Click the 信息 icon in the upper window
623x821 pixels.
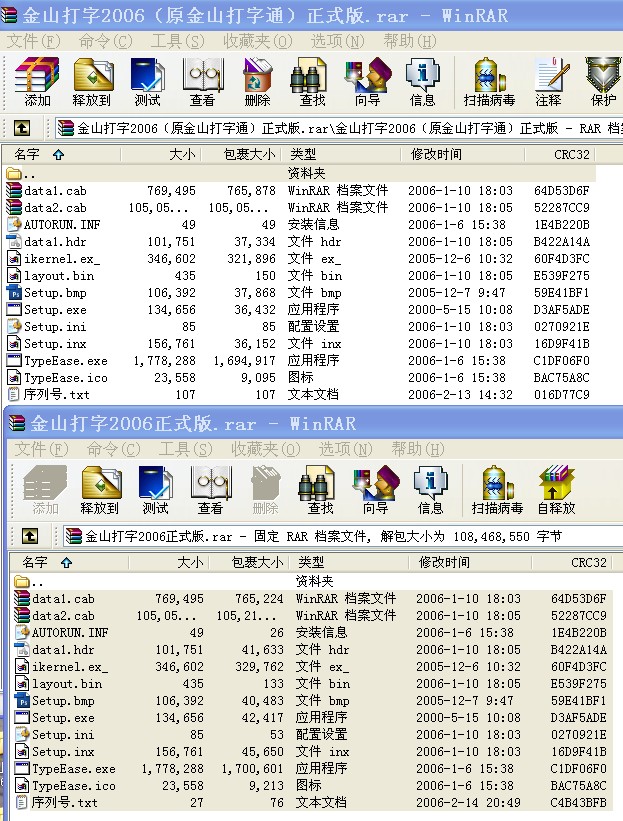[422, 82]
